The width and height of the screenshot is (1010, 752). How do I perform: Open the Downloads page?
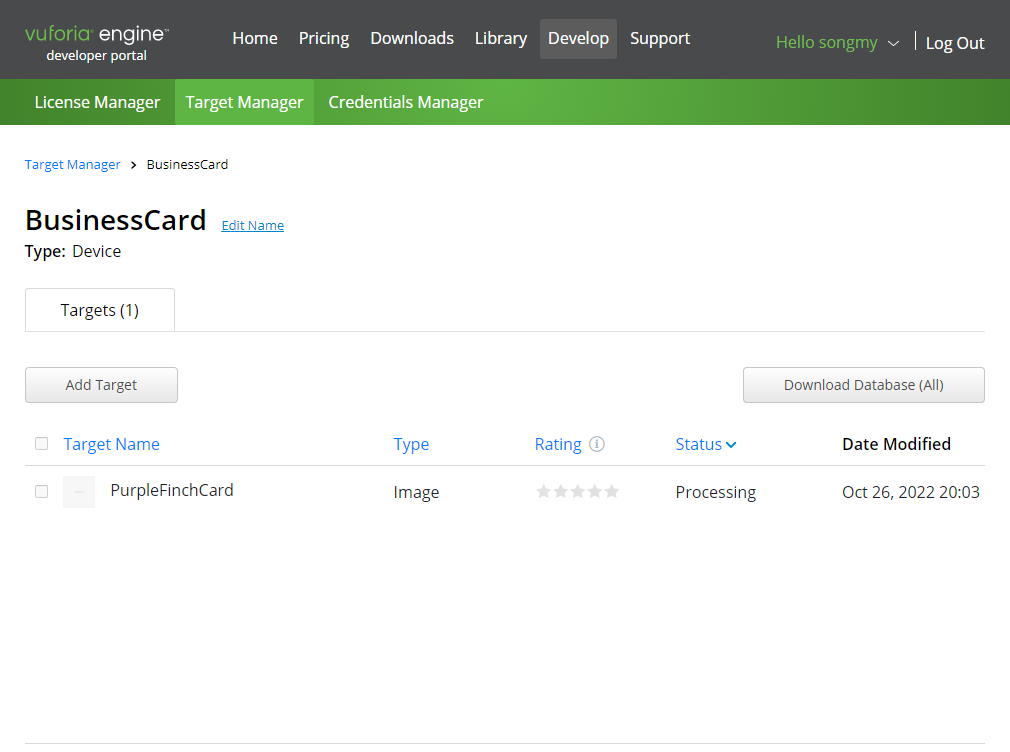(x=412, y=39)
